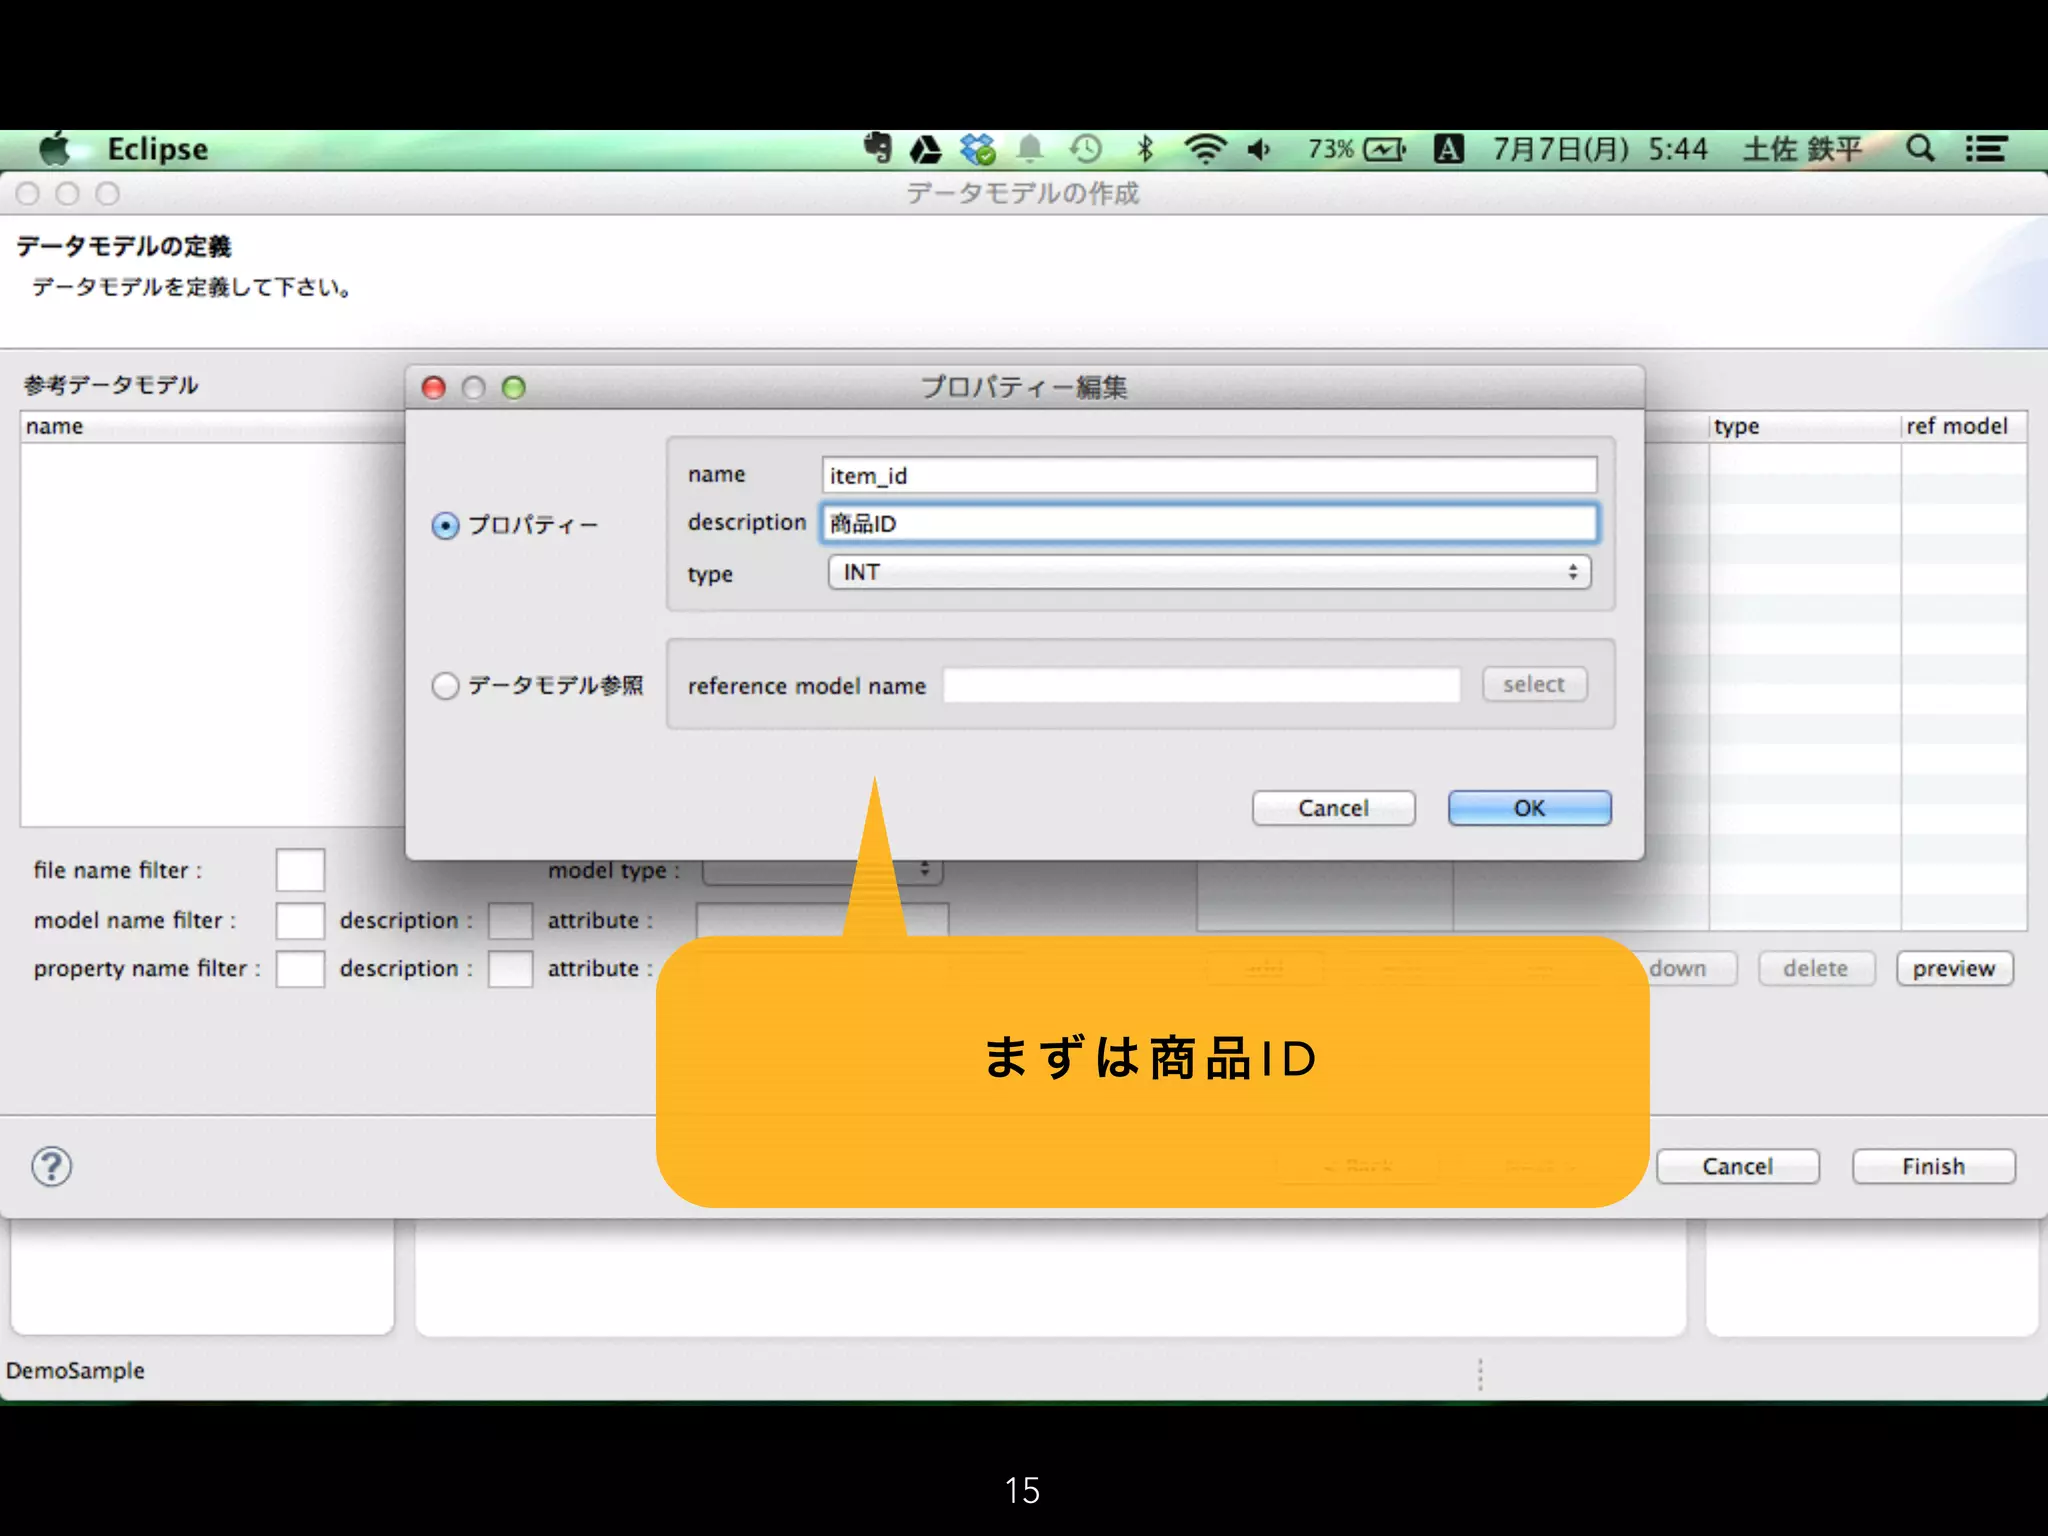Open the Google Drive menu bar icon
Viewport: 2048px width, 1536px height.
tap(926, 150)
